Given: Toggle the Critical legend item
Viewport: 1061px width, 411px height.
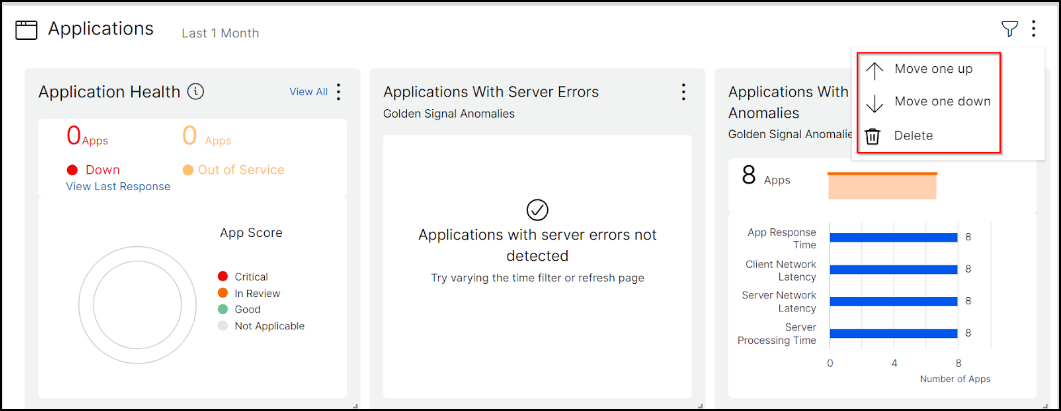Looking at the screenshot, I should click(243, 277).
